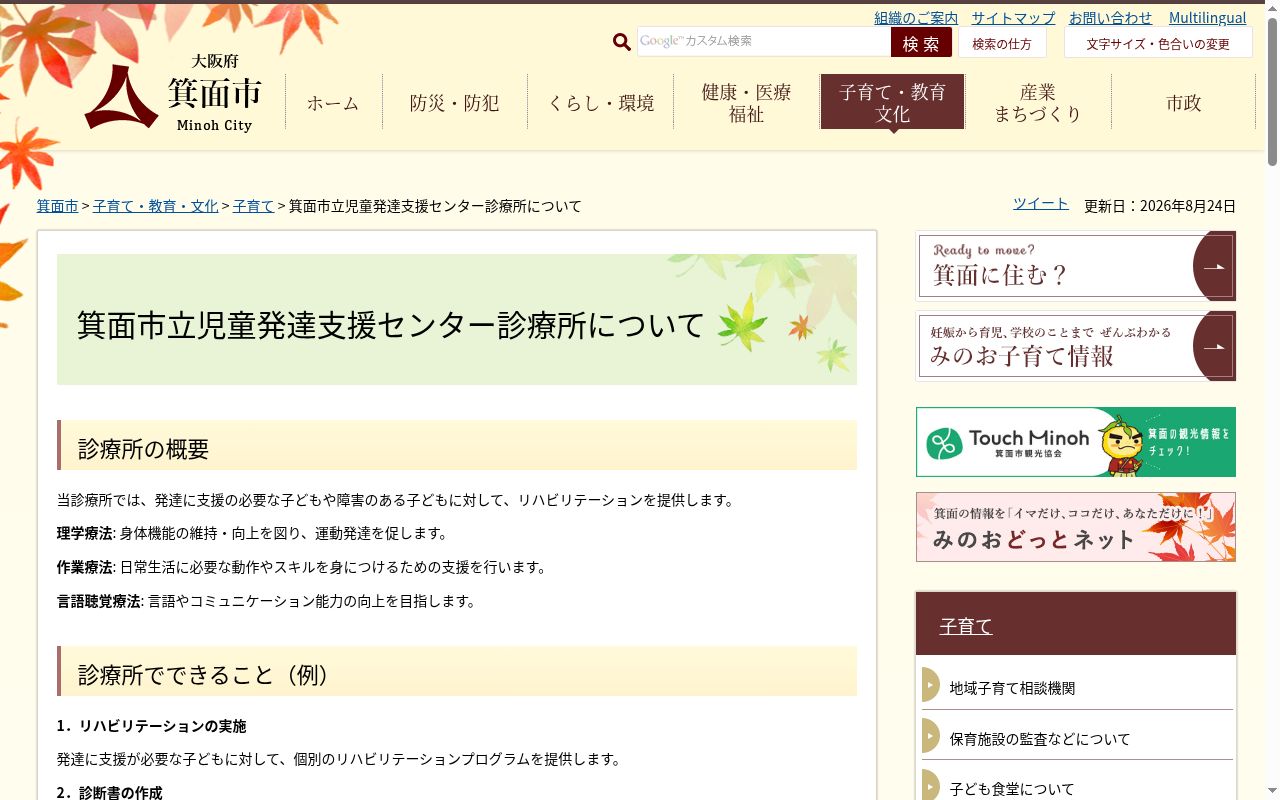Open the 防災・防犯 navigation tab
The width and height of the screenshot is (1280, 800).
coord(455,102)
